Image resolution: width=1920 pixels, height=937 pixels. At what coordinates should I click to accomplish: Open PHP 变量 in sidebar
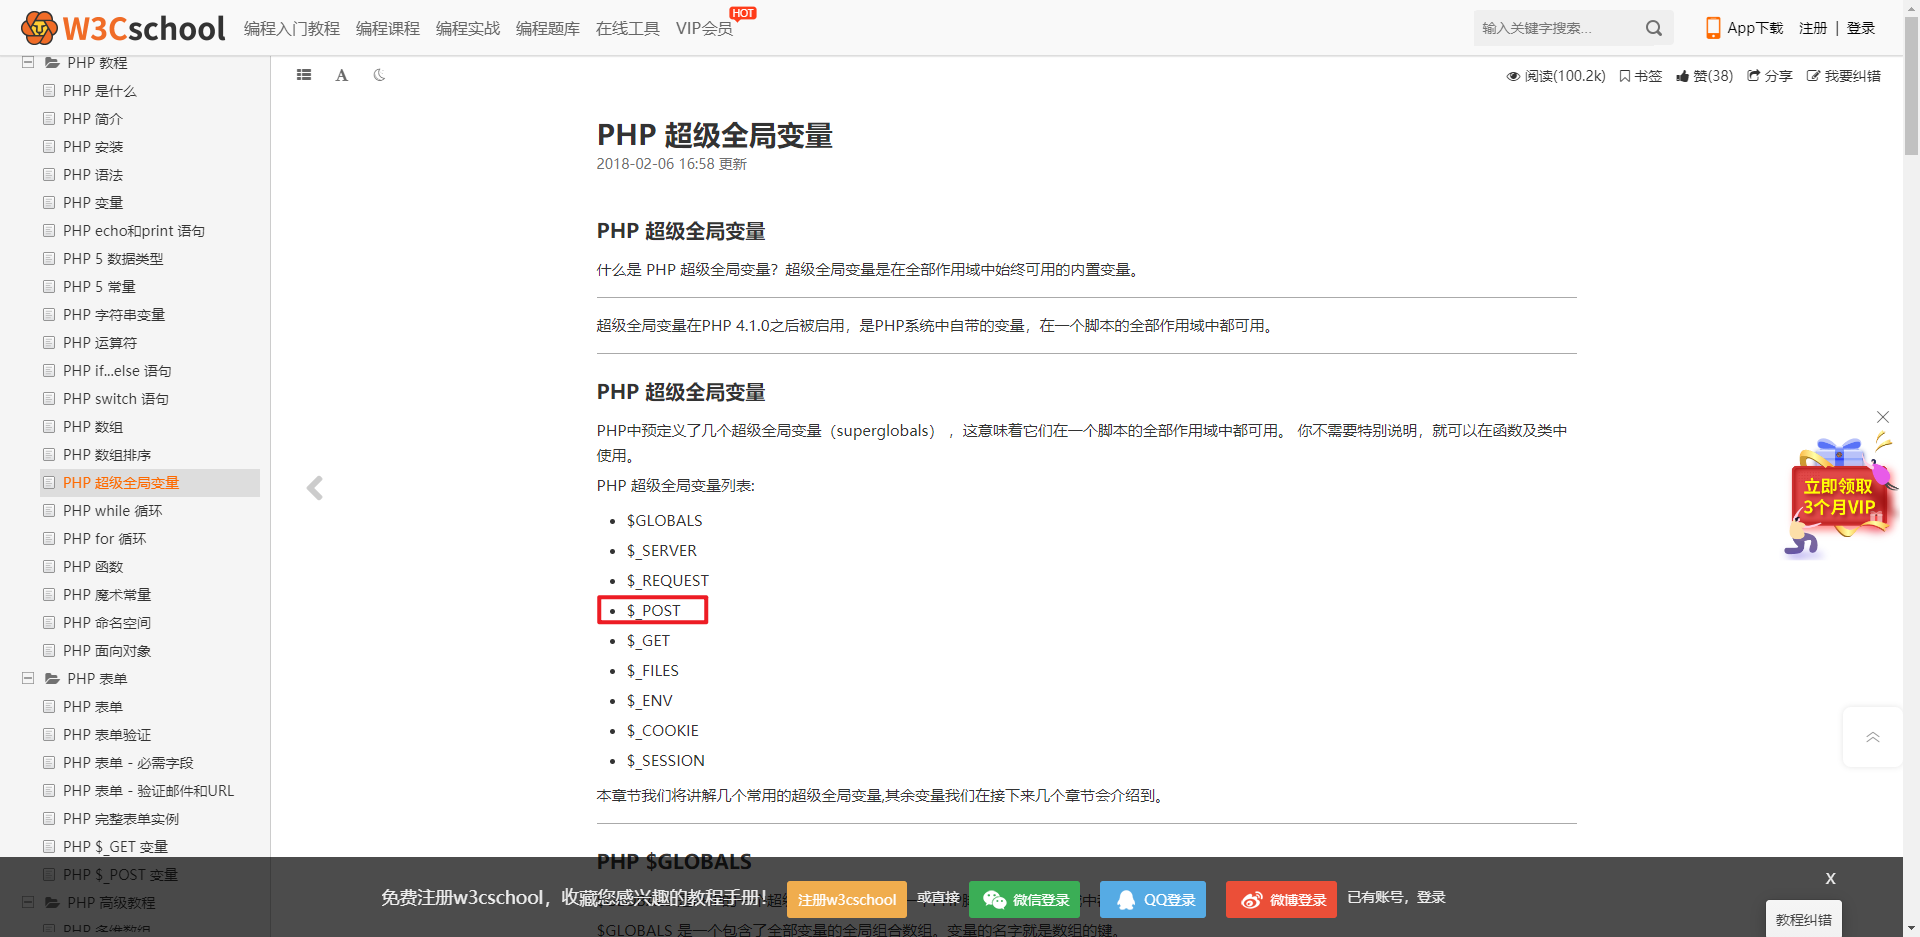click(93, 203)
